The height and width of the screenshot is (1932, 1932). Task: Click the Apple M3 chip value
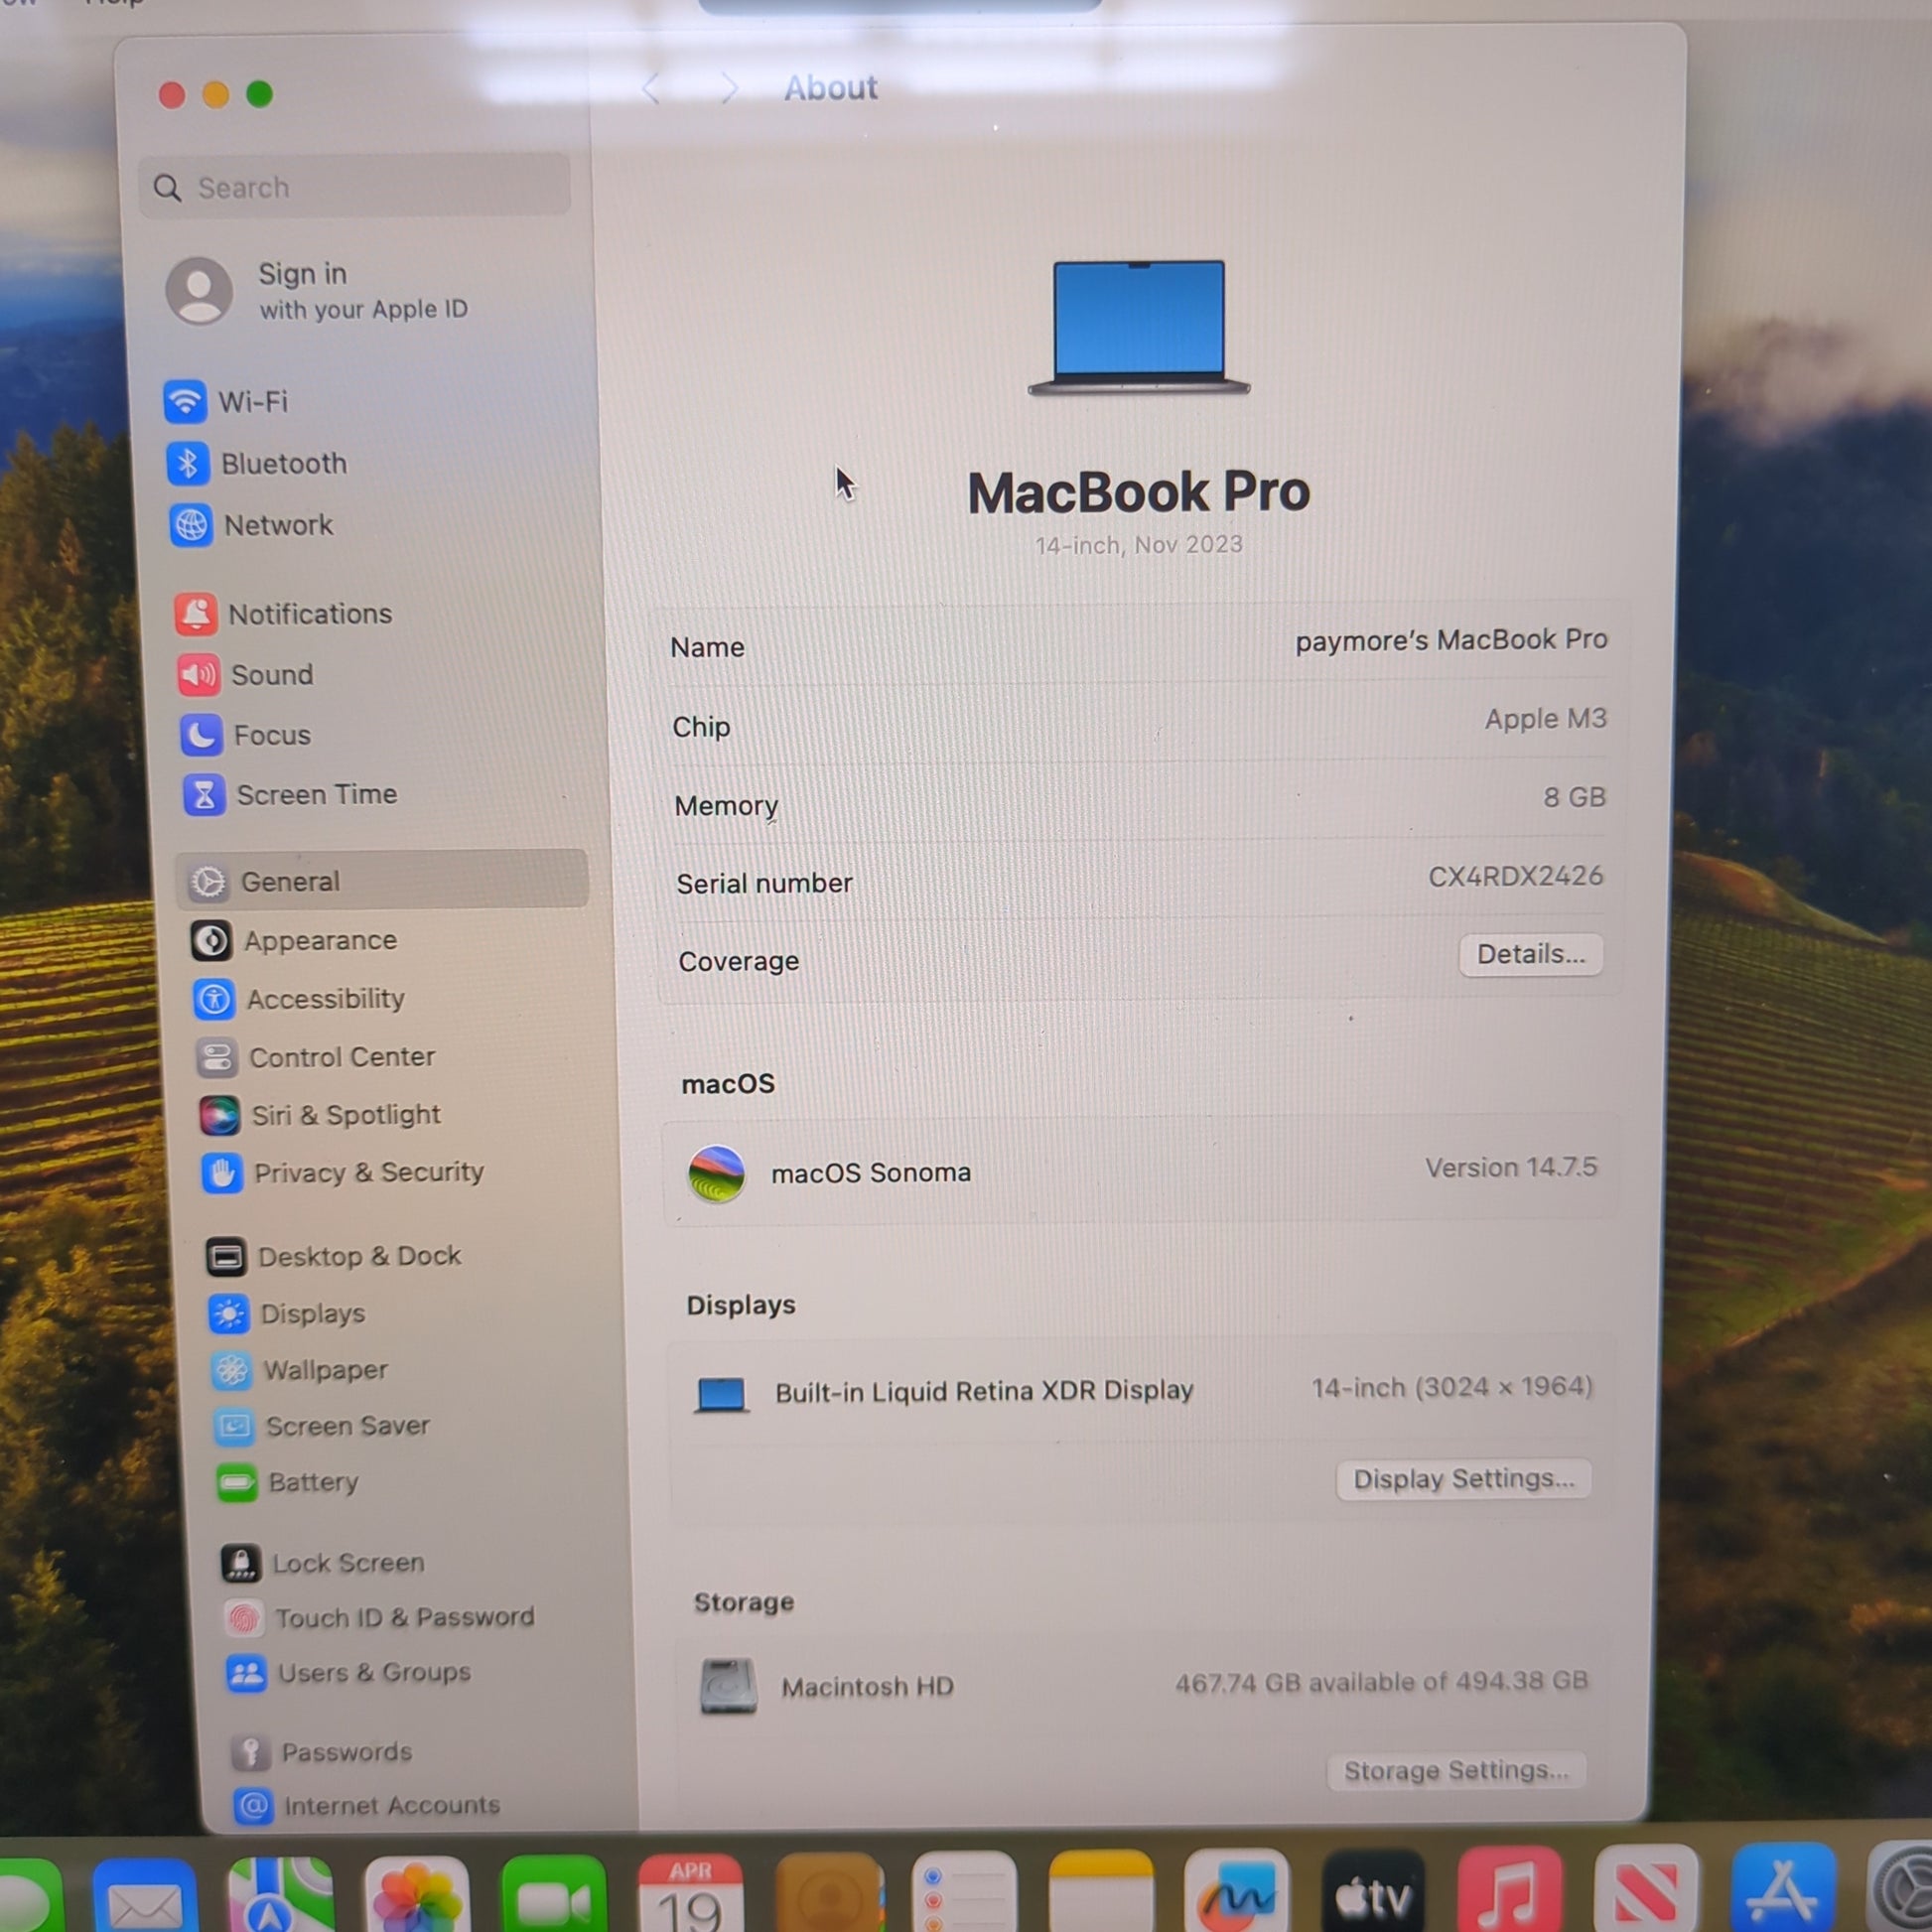pos(1545,719)
